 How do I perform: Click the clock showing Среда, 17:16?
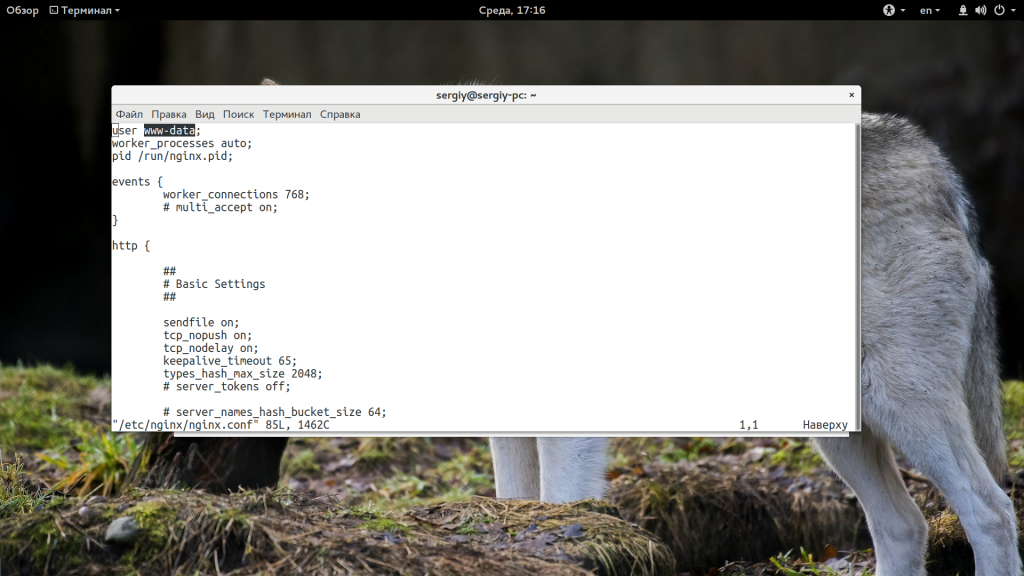coord(512,10)
